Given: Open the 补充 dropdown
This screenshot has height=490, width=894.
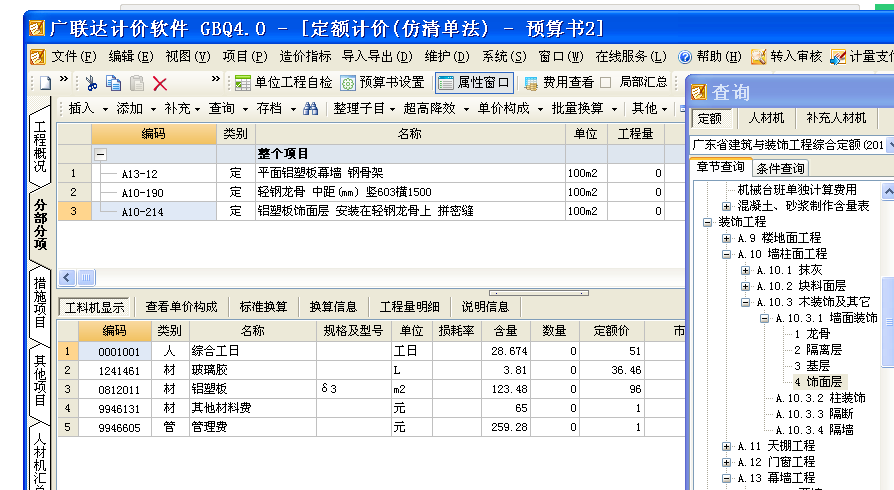Looking at the screenshot, I should (x=182, y=108).
